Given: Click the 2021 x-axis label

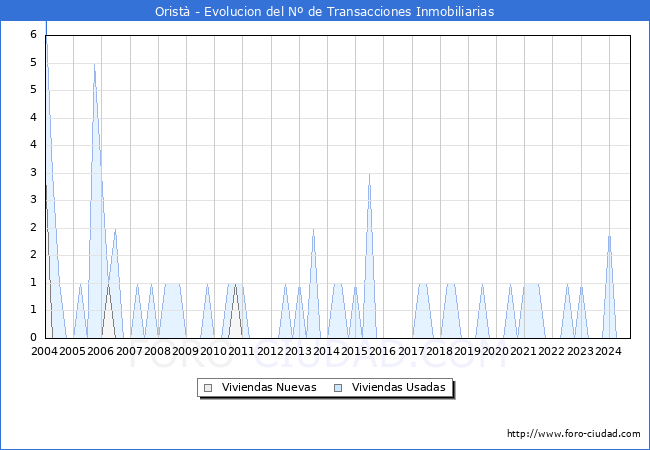Looking at the screenshot, I should coord(523,351).
